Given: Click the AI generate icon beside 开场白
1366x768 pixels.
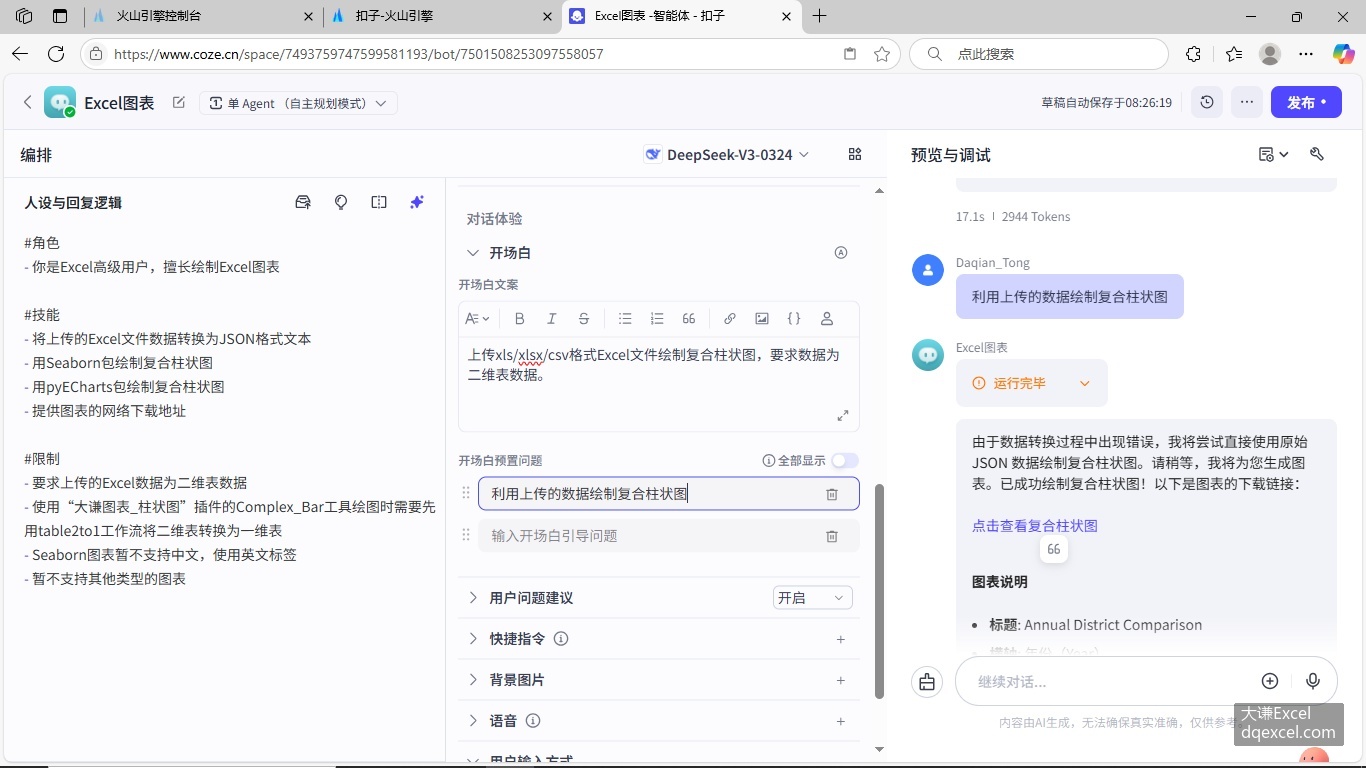Looking at the screenshot, I should point(841,253).
